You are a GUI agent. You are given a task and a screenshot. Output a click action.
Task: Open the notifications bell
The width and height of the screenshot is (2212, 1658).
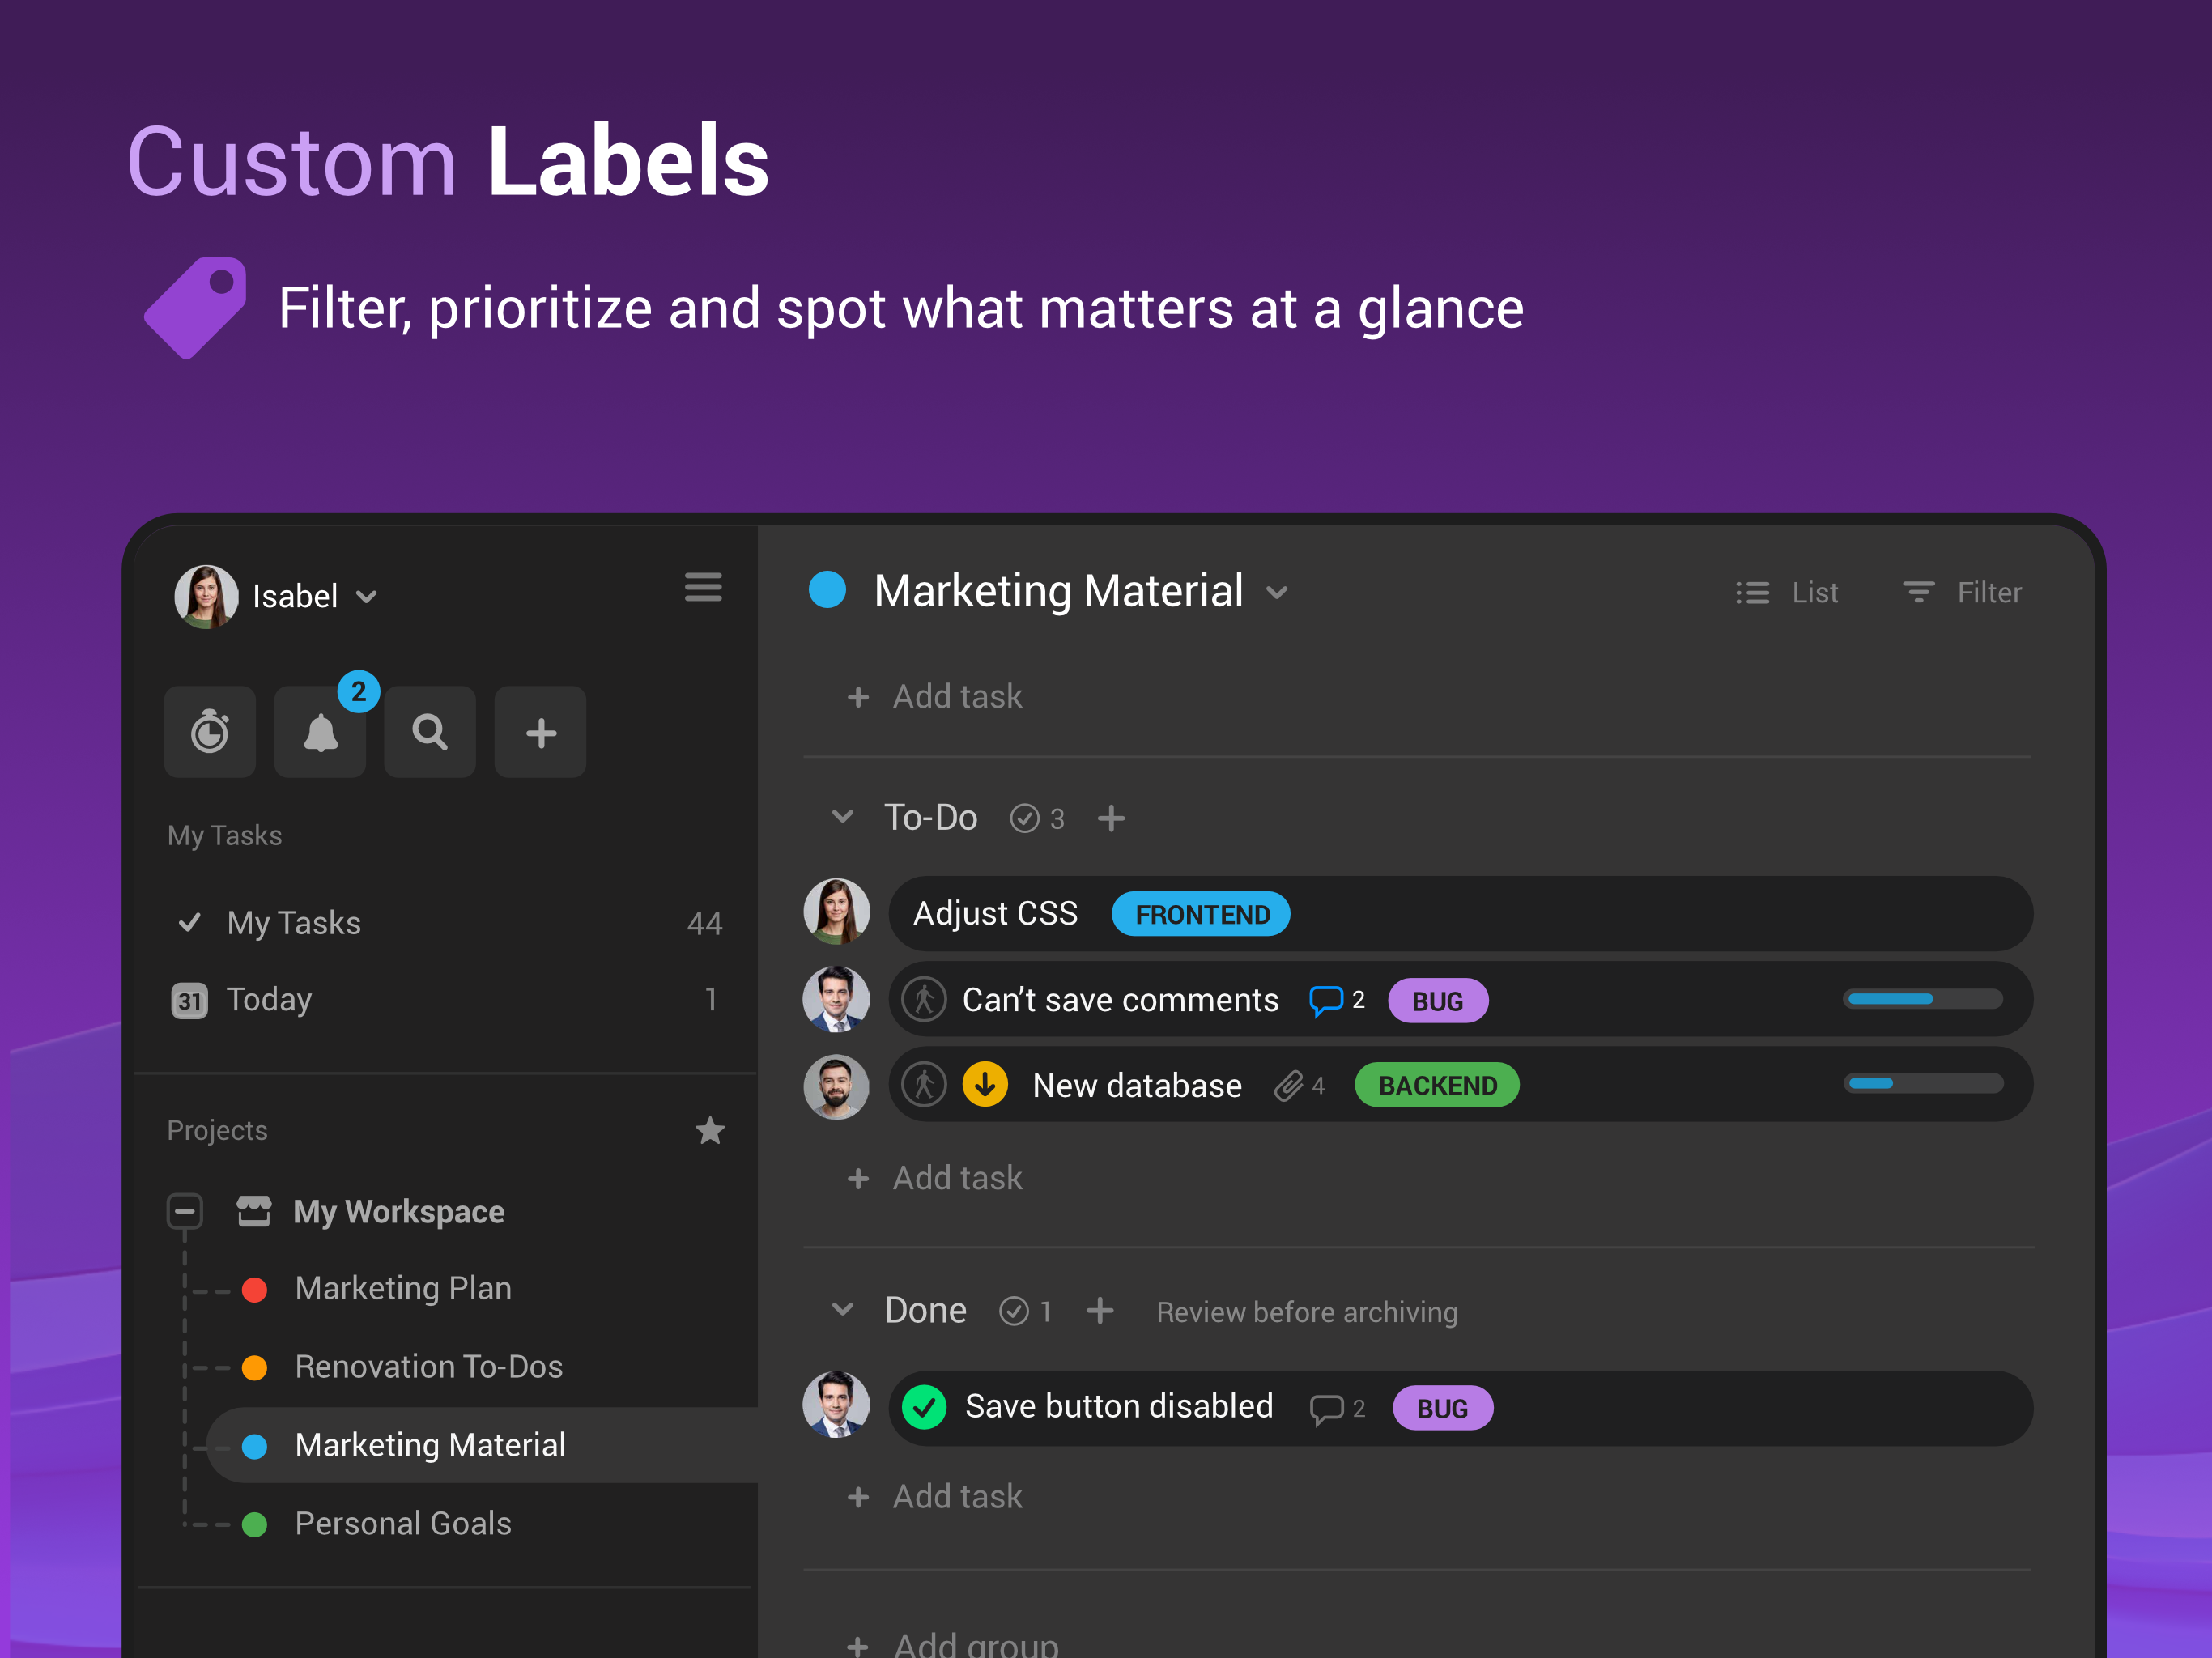(320, 732)
